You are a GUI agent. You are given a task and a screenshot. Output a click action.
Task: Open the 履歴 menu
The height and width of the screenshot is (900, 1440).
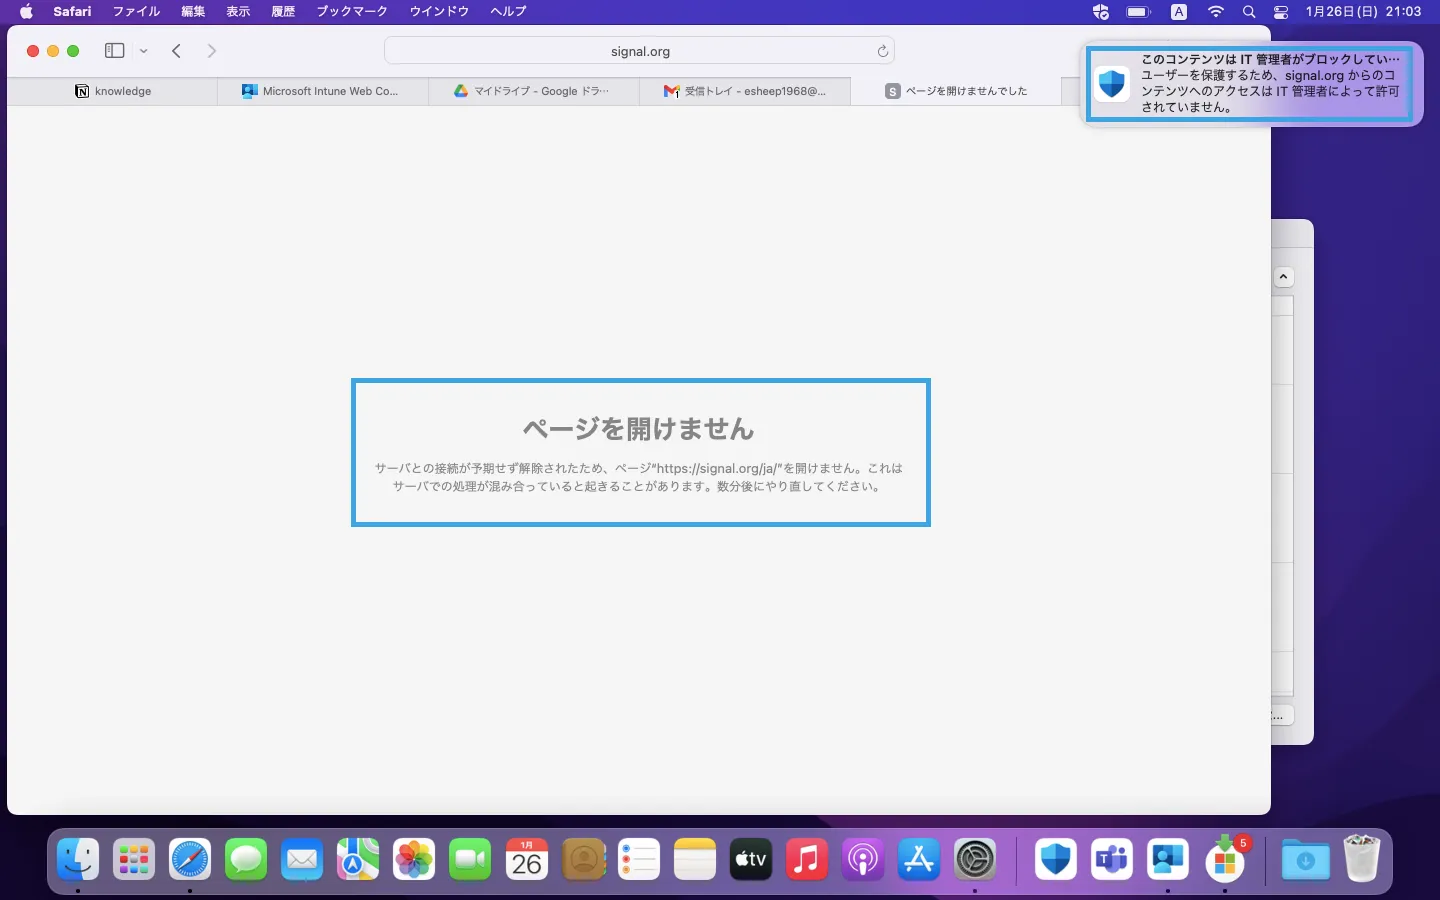coord(283,11)
